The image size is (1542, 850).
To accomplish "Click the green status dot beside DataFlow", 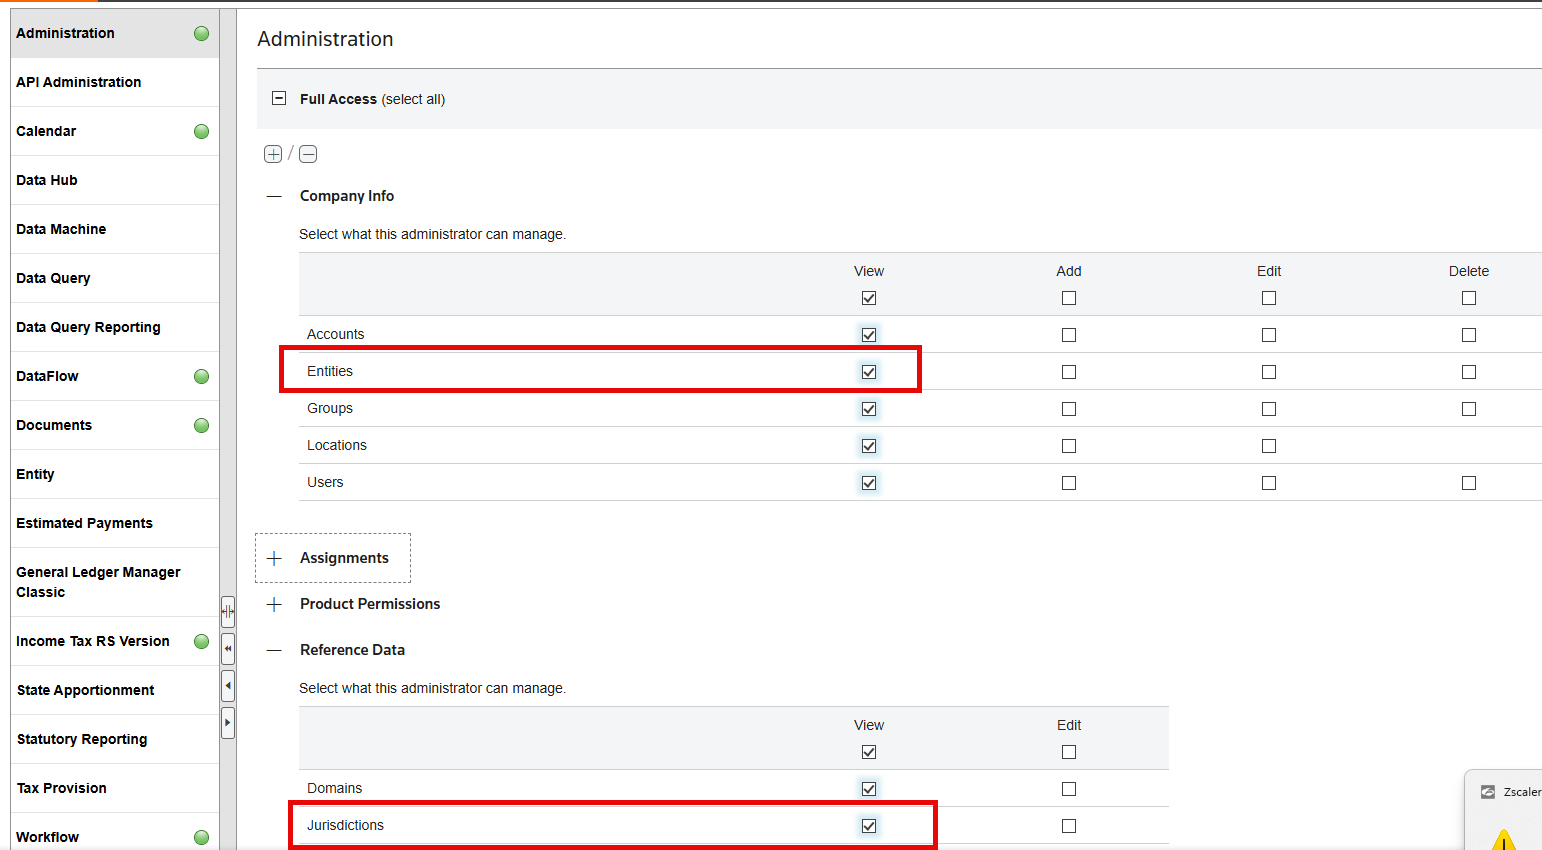I will point(201,377).
